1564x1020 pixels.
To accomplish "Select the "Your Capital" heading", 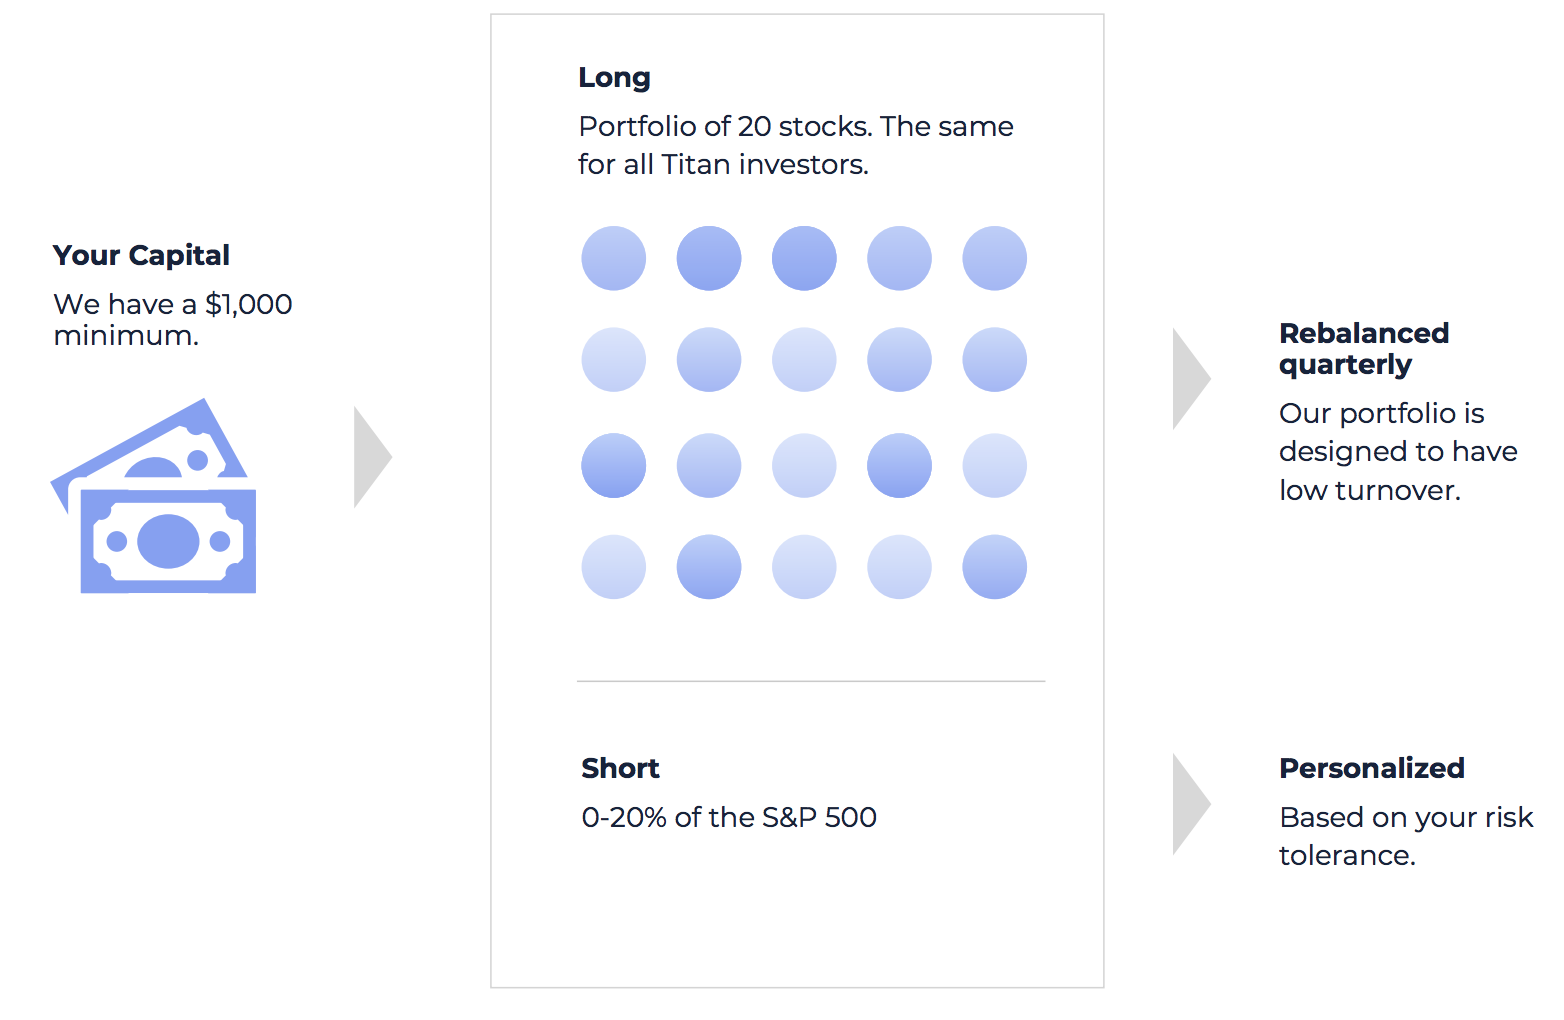I will [x=141, y=255].
